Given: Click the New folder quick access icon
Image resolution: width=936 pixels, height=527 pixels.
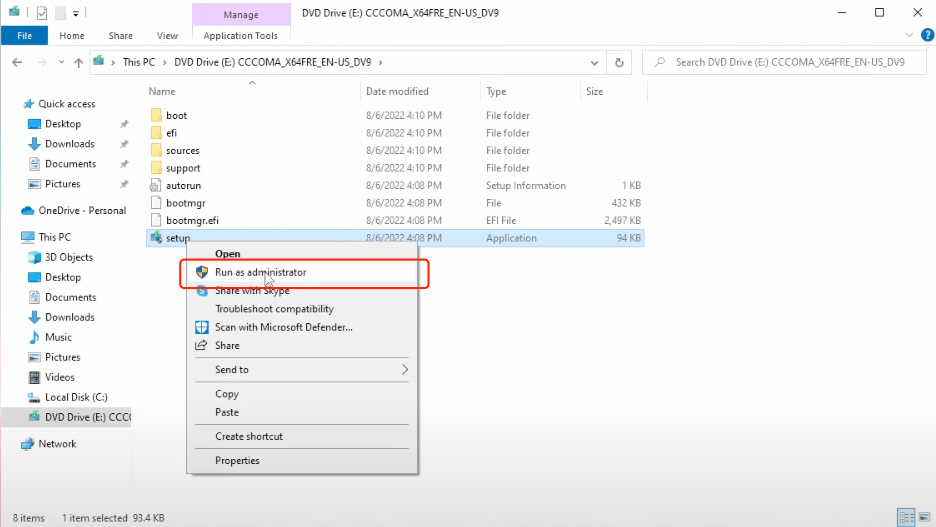Looking at the screenshot, I should pos(60,13).
